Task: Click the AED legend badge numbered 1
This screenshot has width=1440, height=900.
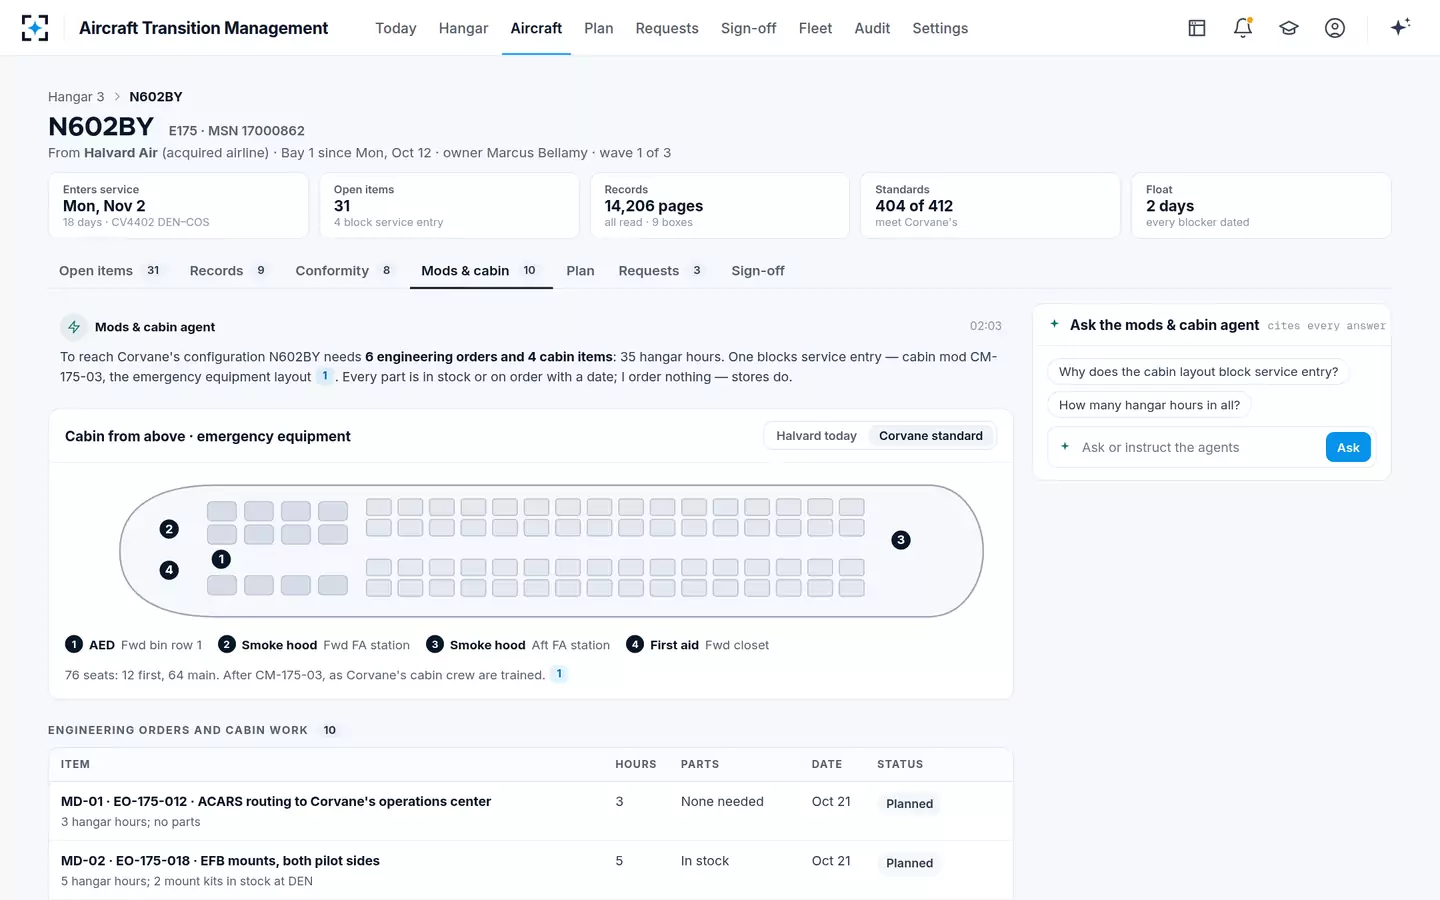Action: coord(74,645)
